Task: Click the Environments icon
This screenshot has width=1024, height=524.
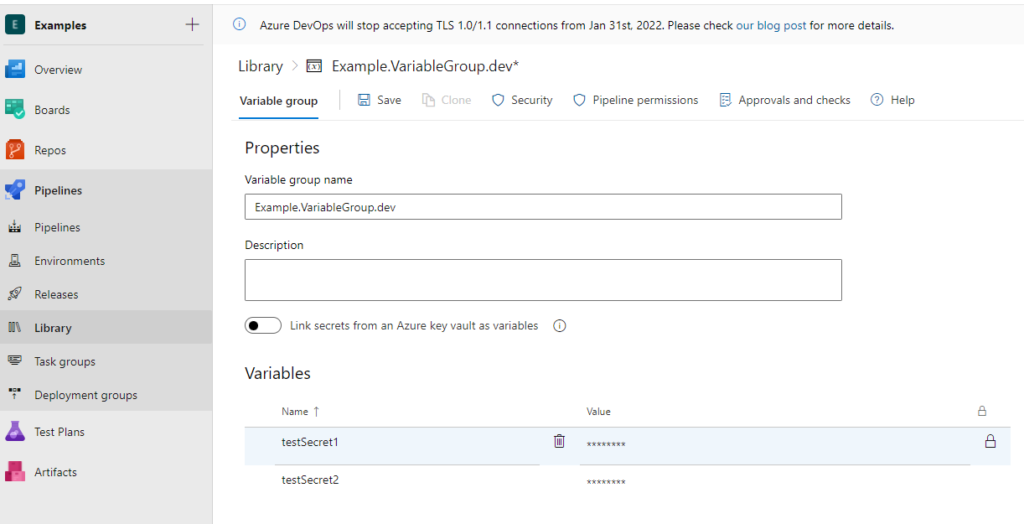Action: pos(14,261)
